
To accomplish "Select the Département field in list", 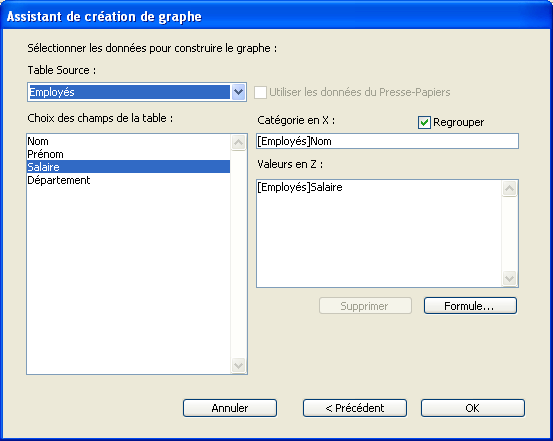I will point(128,180).
